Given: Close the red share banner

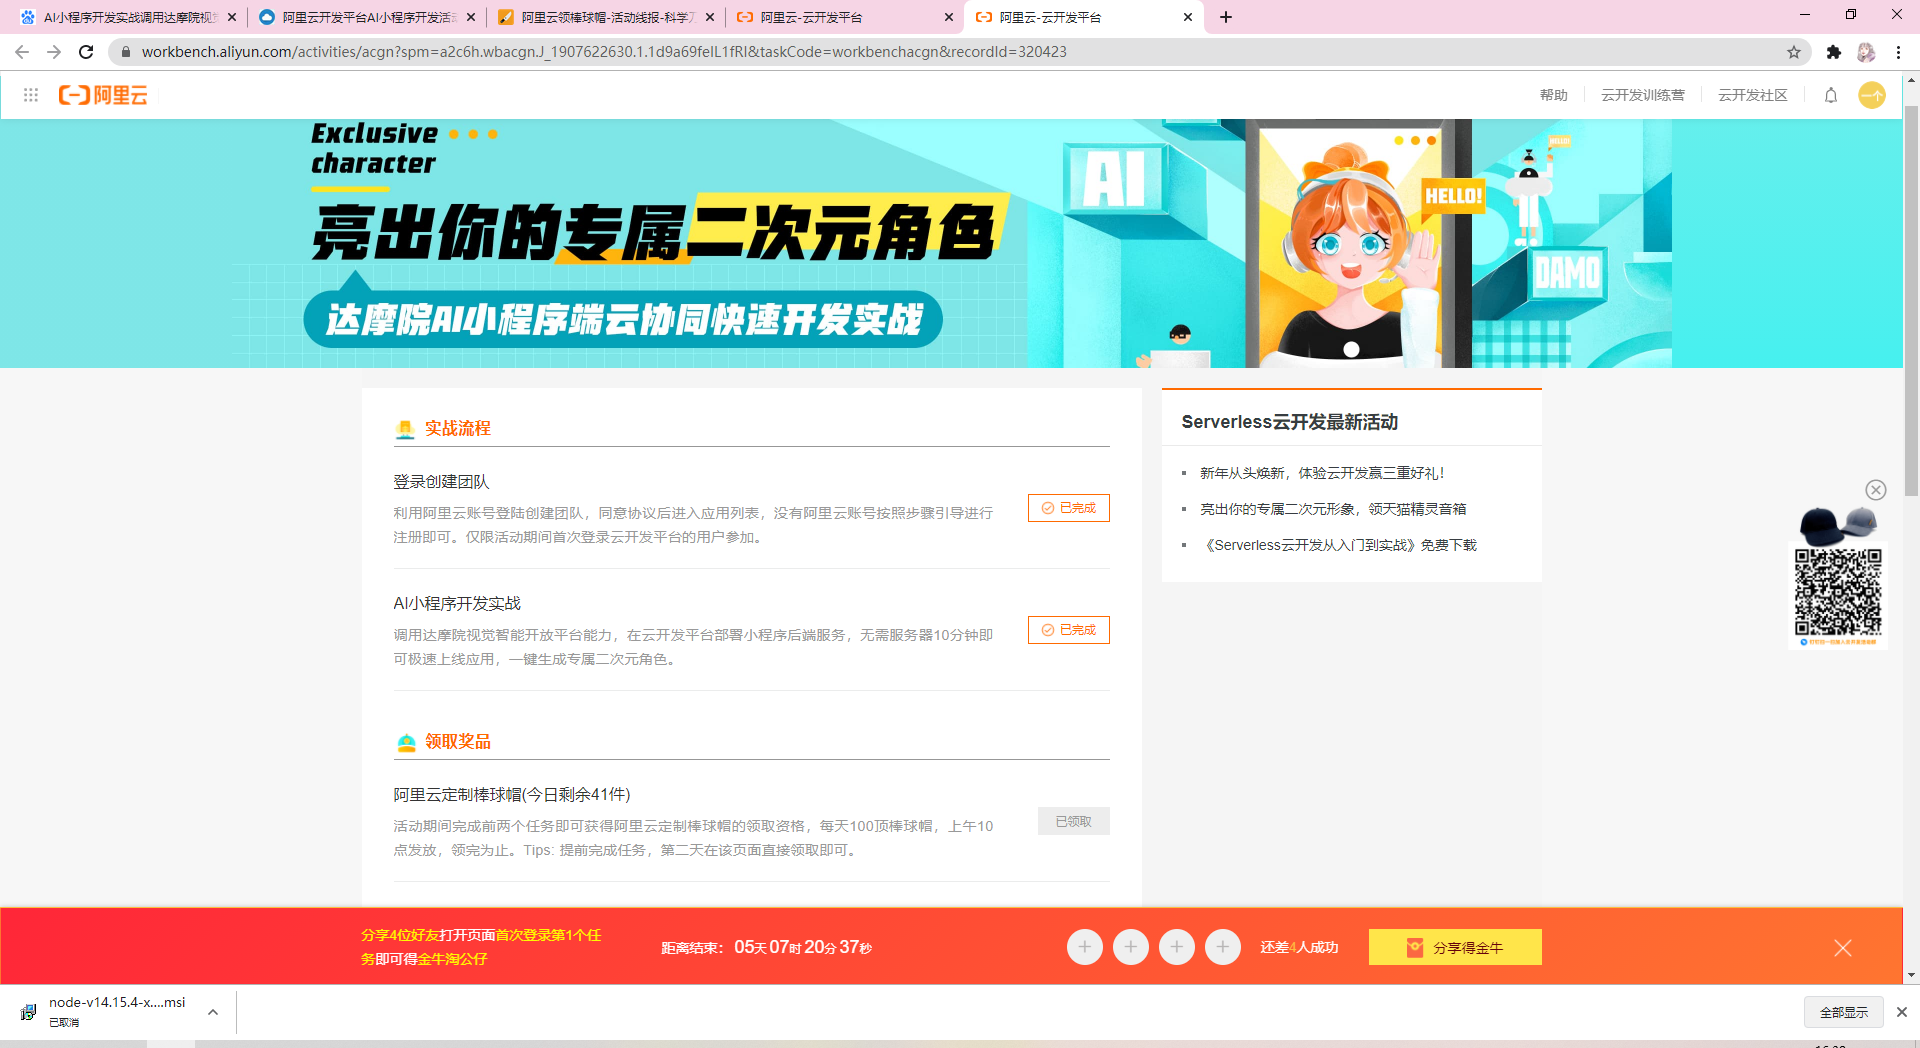Looking at the screenshot, I should (1843, 948).
